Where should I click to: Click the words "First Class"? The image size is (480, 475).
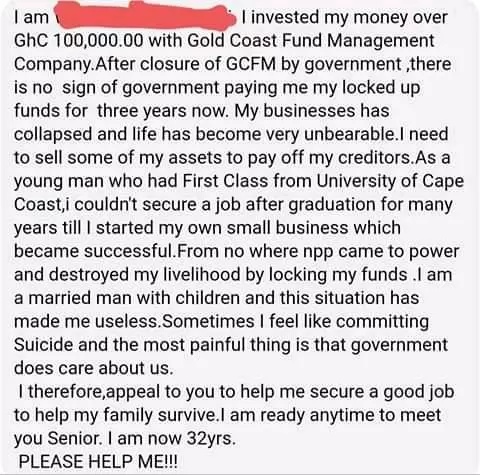point(226,181)
